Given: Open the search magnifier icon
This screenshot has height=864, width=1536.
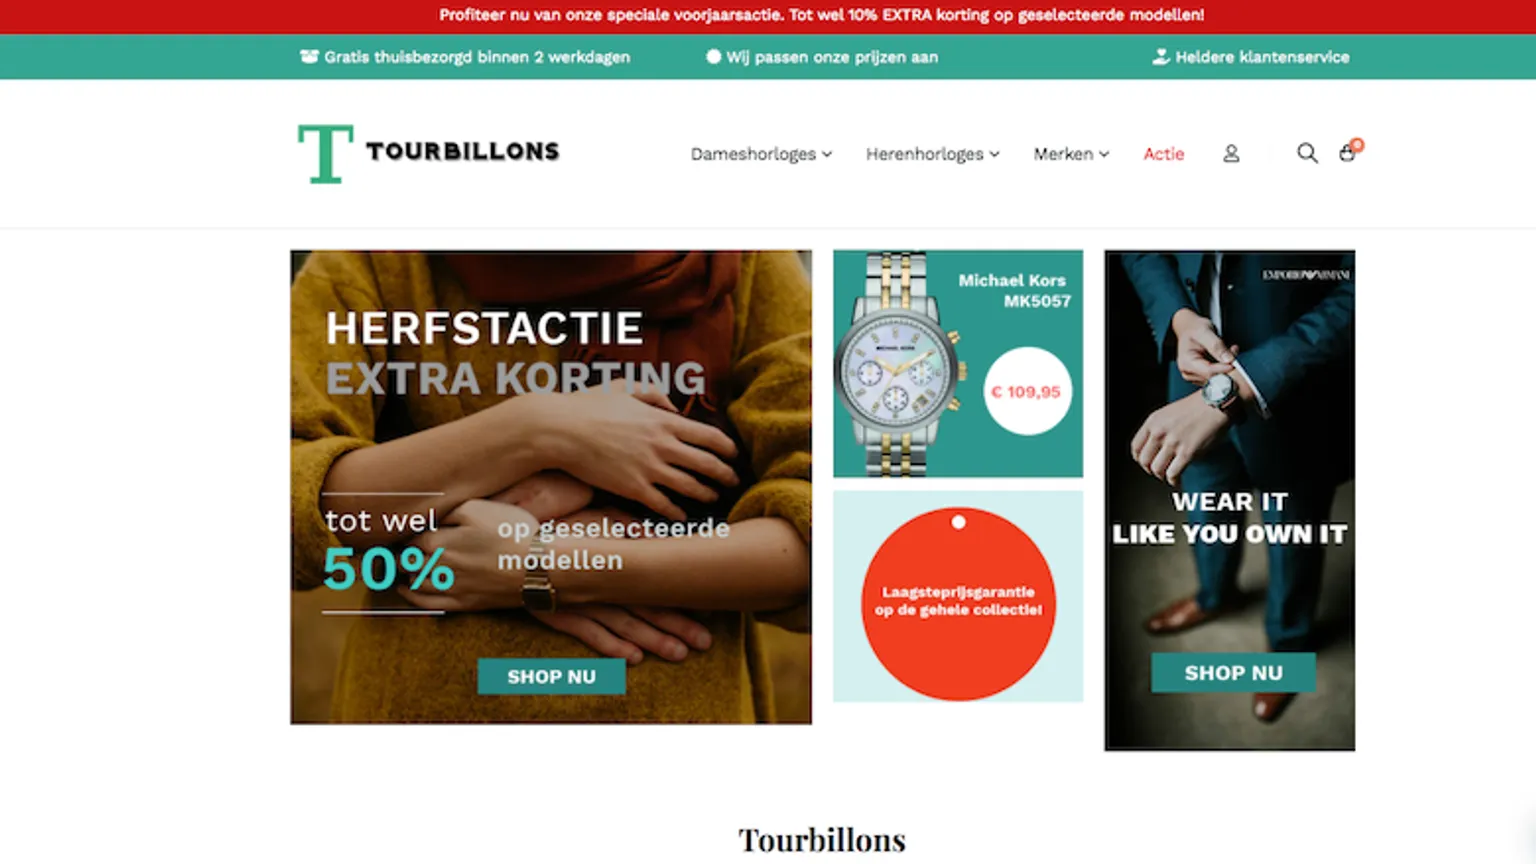Looking at the screenshot, I should coord(1307,153).
